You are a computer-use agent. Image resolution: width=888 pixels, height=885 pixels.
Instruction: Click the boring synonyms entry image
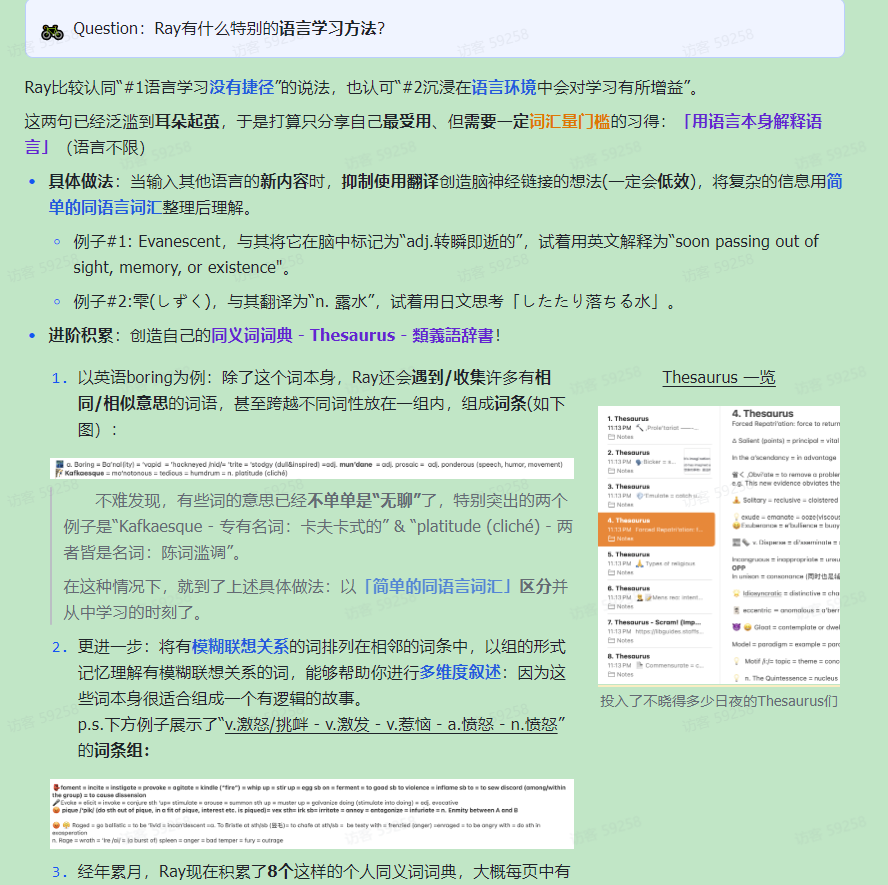[x=312, y=469]
